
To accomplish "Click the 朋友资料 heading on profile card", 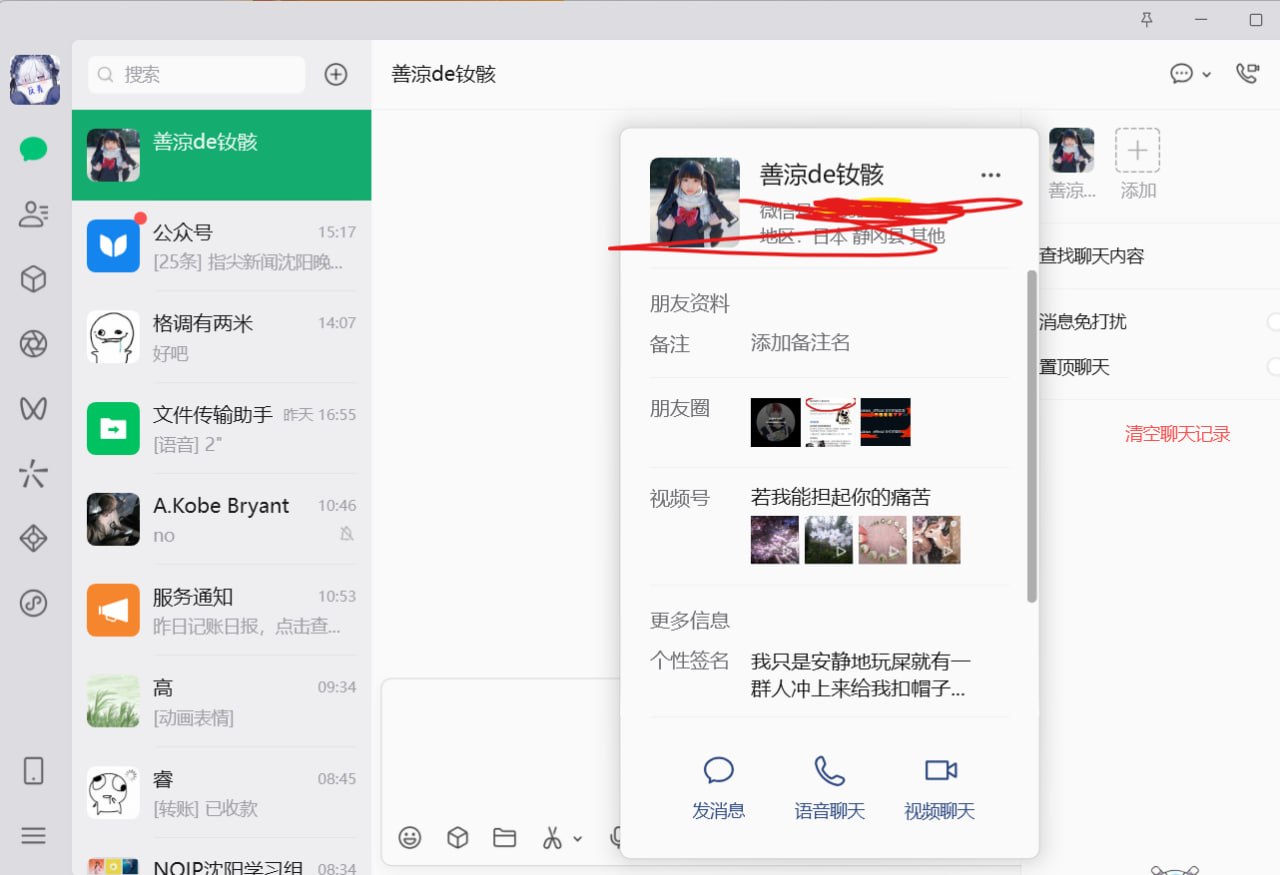I will click(690, 303).
